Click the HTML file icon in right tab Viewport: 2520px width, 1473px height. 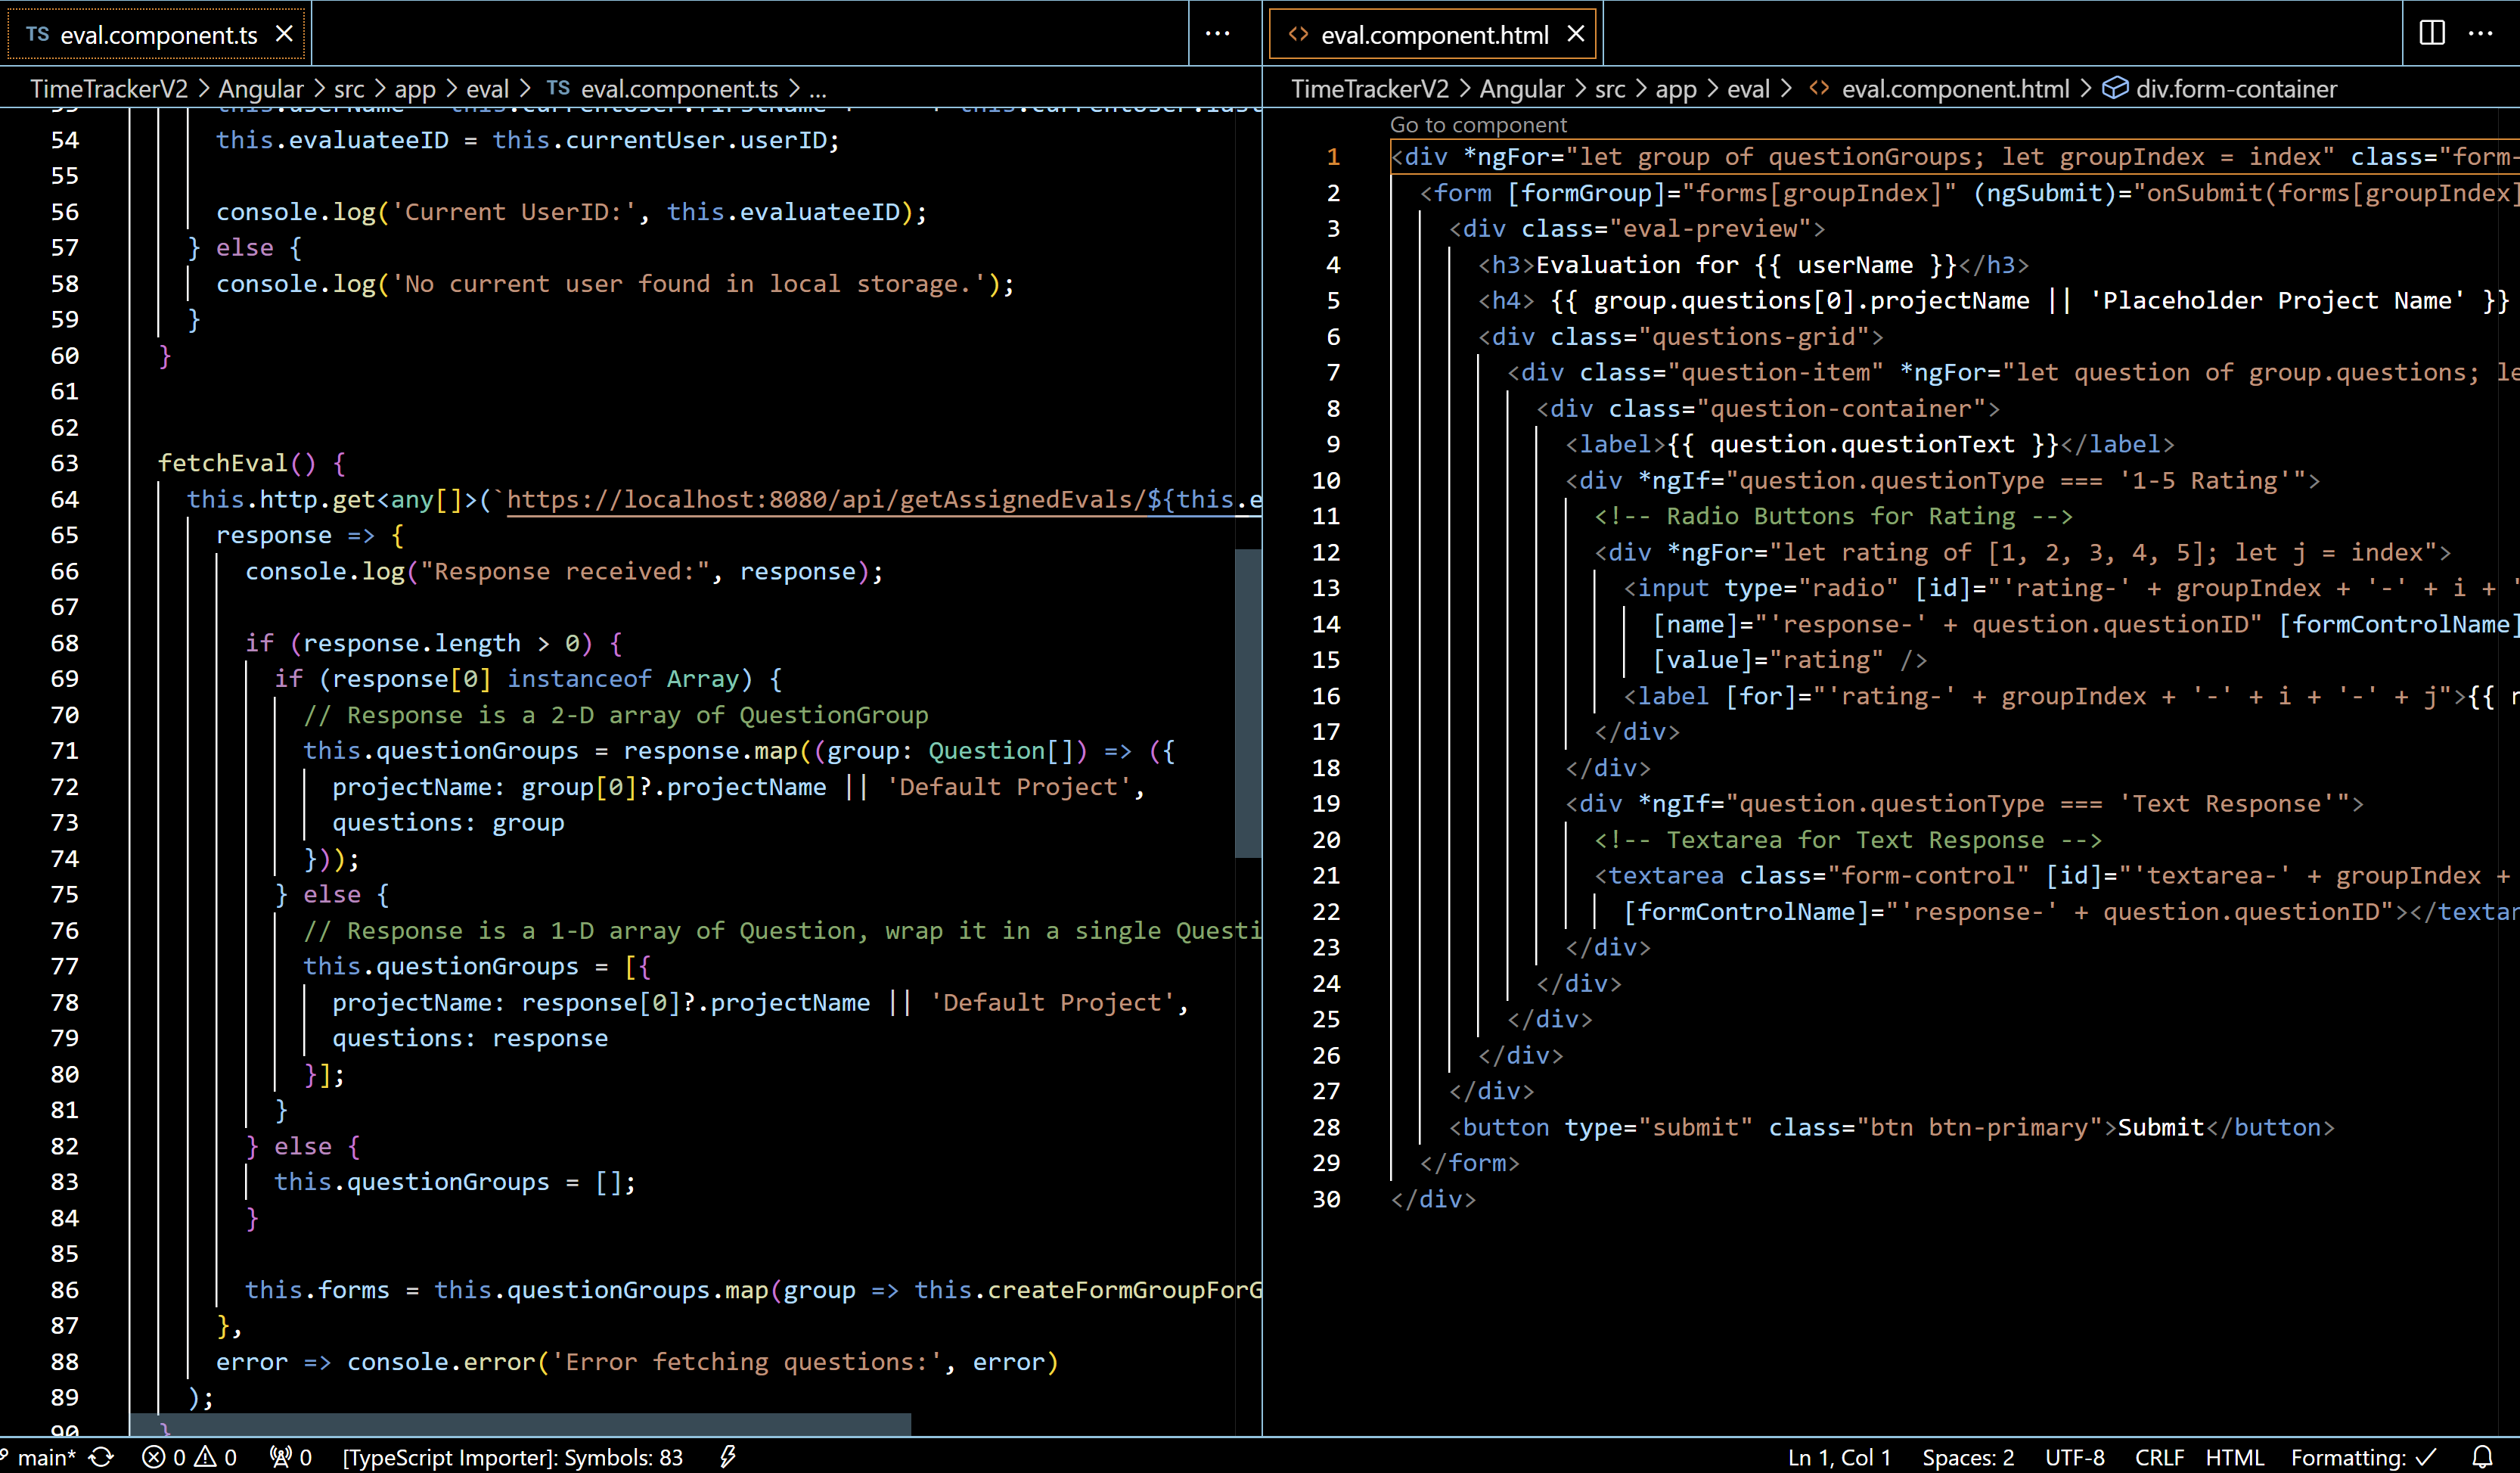[x=1298, y=34]
